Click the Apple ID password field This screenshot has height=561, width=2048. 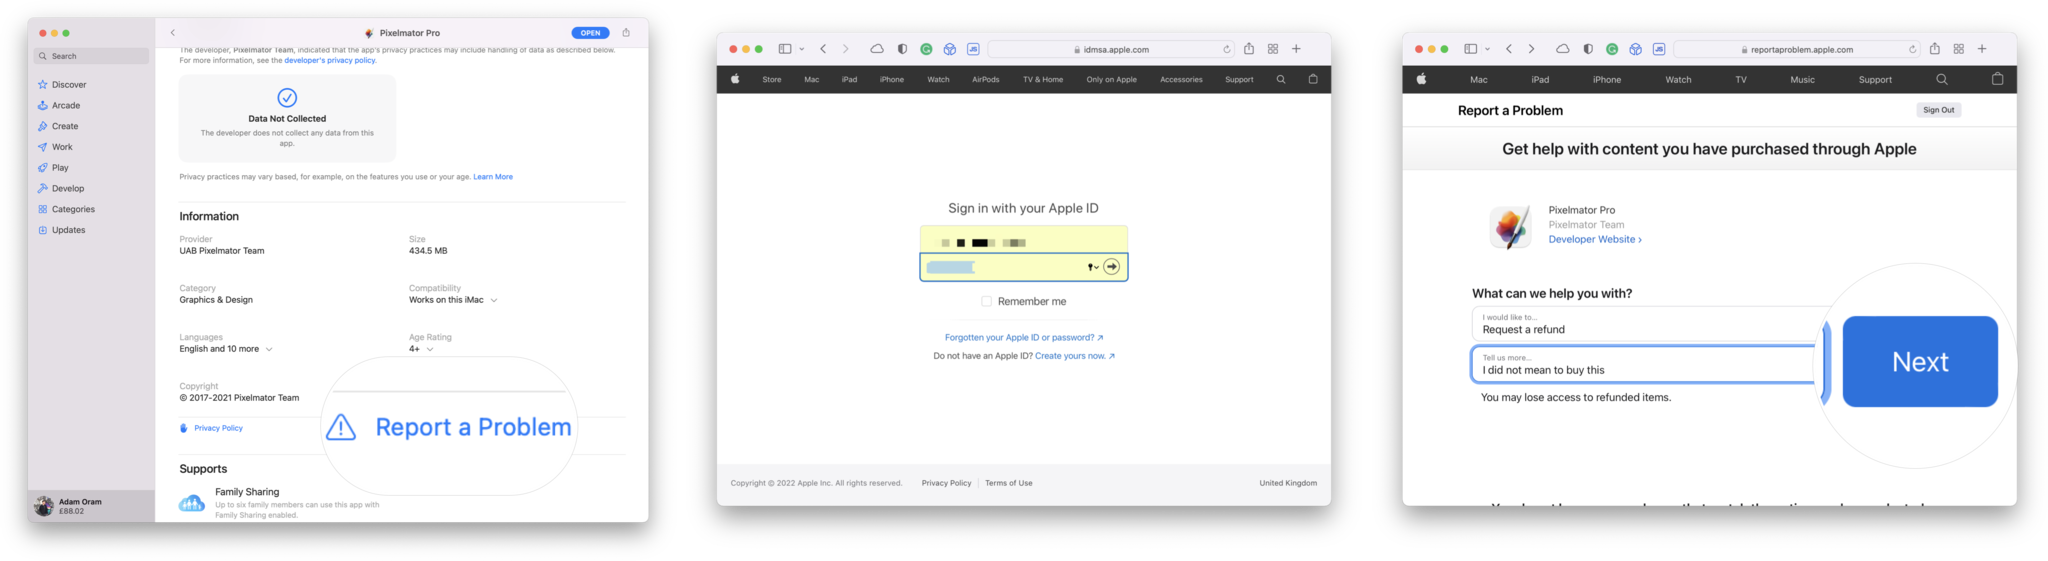point(1024,267)
